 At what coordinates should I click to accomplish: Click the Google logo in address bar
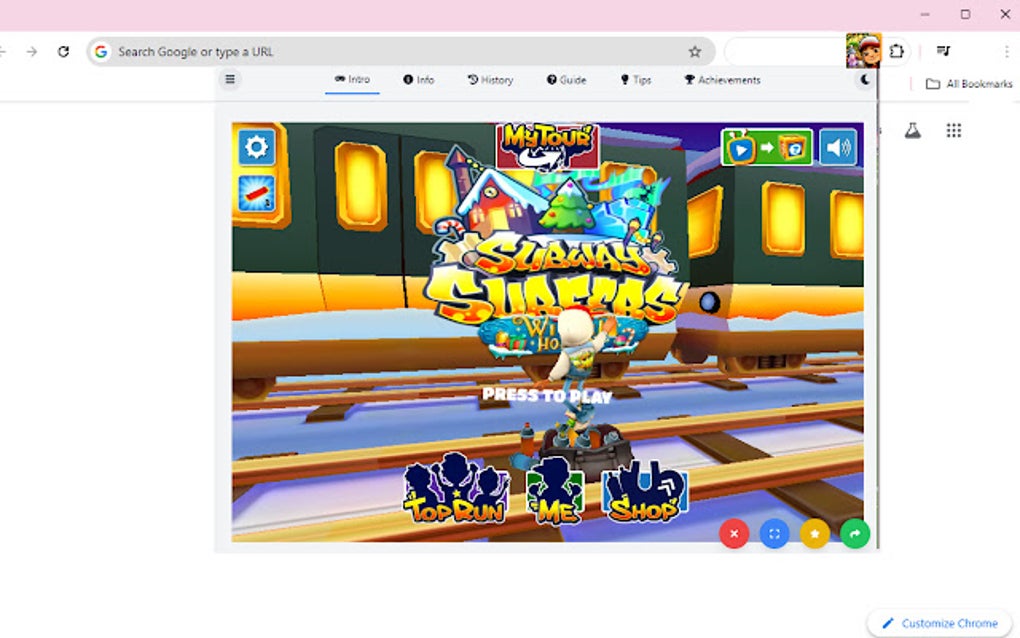101,51
